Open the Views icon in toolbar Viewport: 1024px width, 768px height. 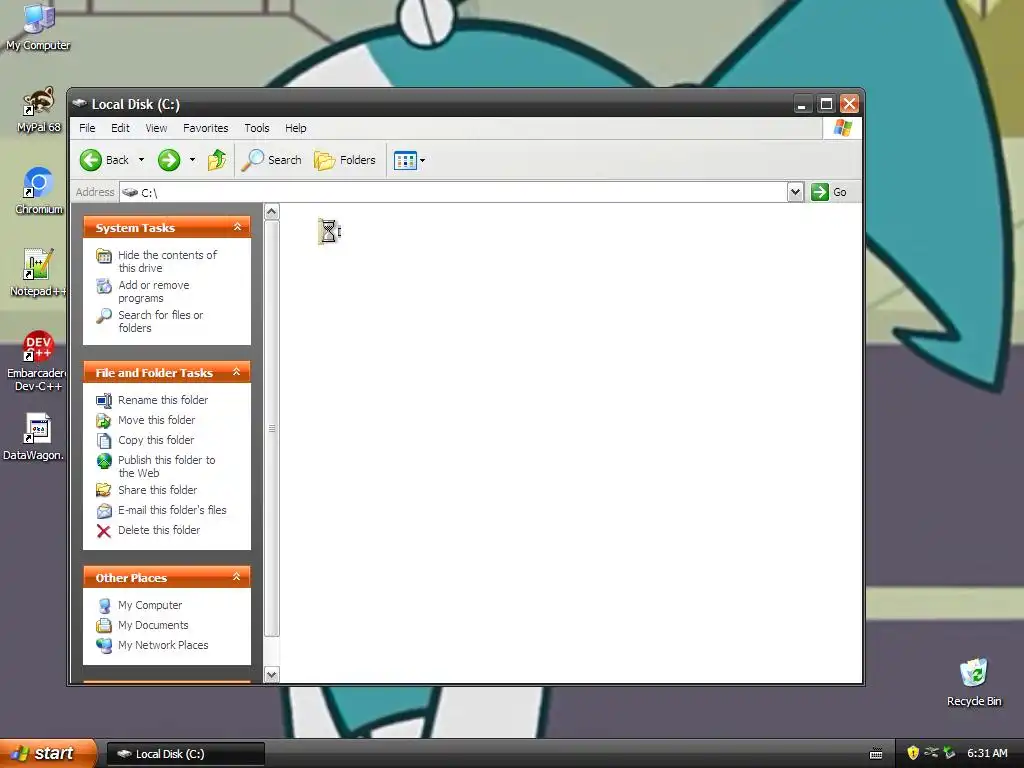coord(405,160)
